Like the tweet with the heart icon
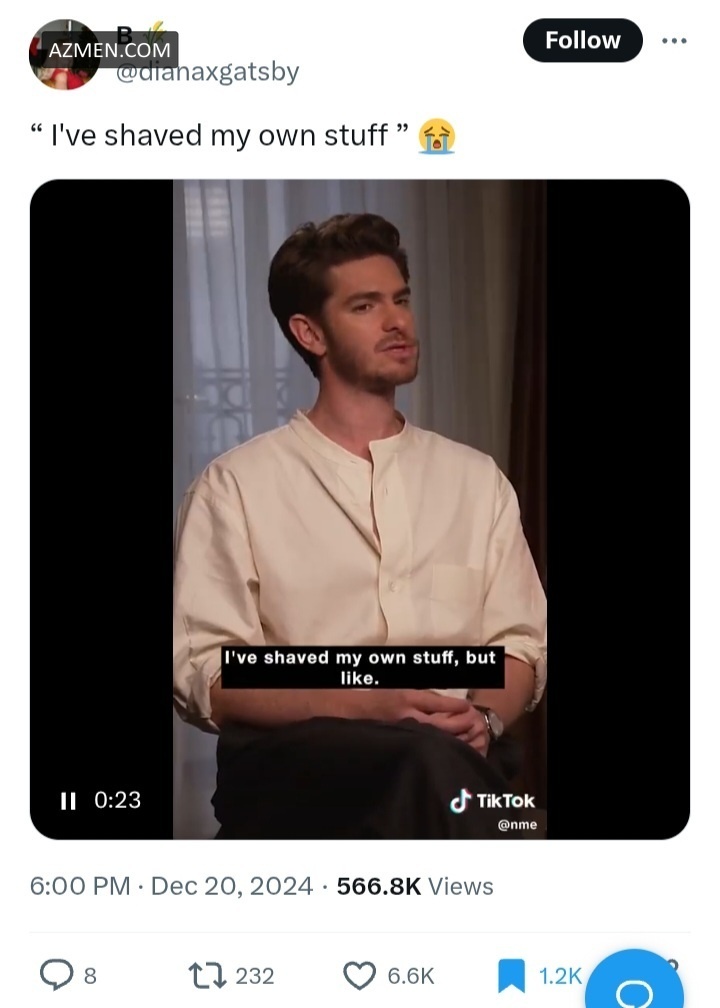The width and height of the screenshot is (720, 1008). (x=359, y=975)
